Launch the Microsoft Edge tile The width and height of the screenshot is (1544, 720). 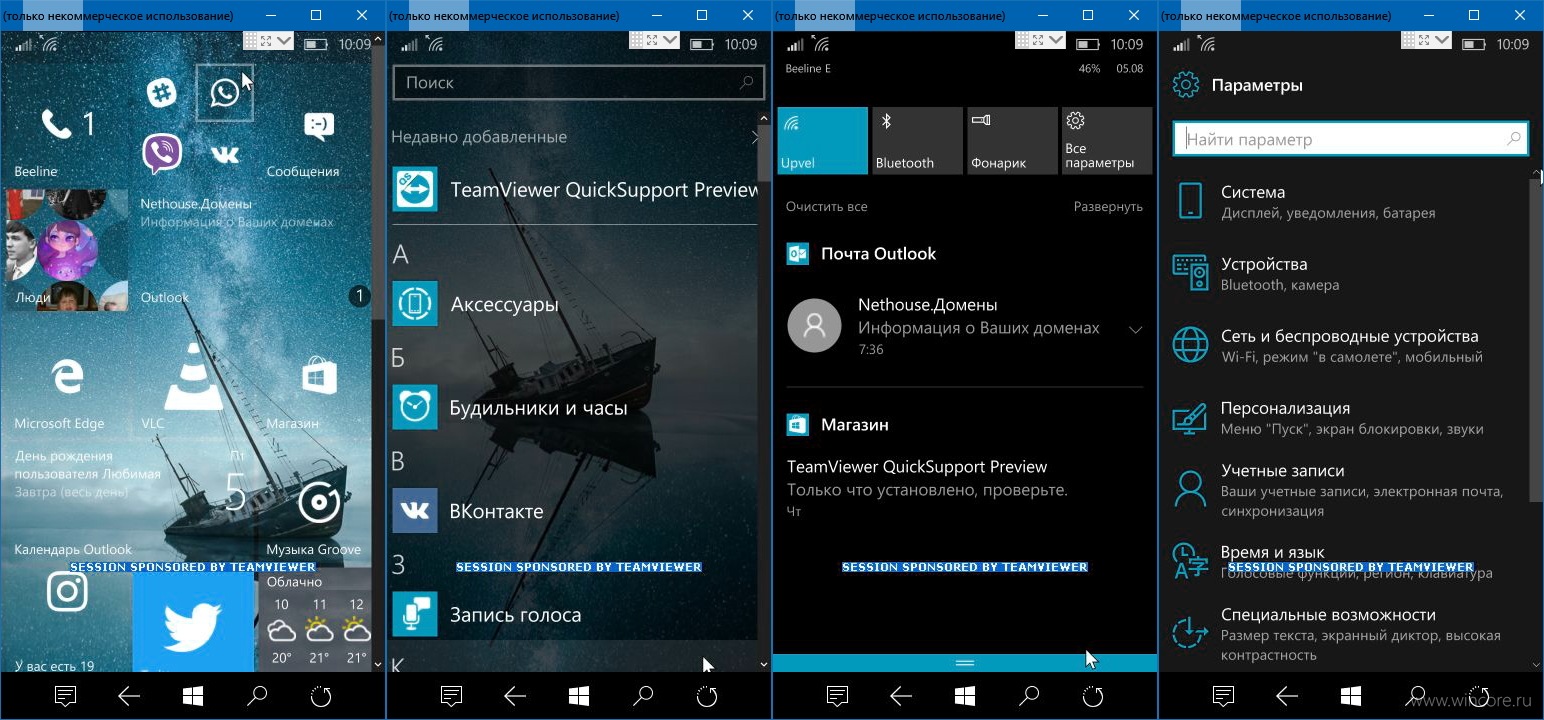click(x=66, y=376)
